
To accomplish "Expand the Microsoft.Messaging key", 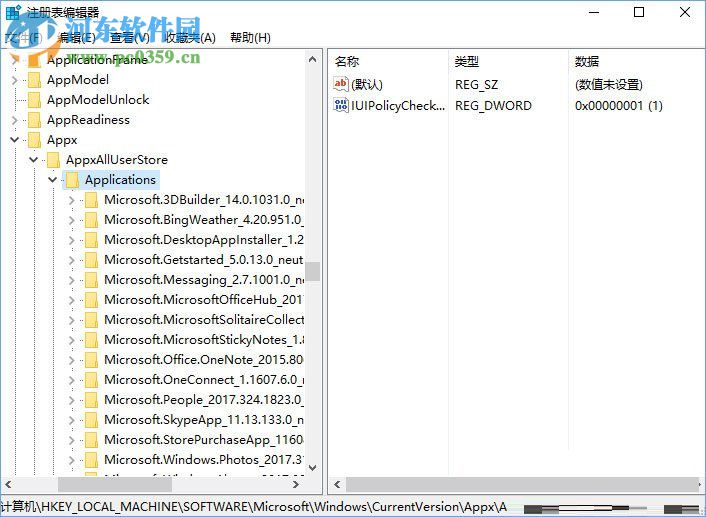I will [x=72, y=280].
